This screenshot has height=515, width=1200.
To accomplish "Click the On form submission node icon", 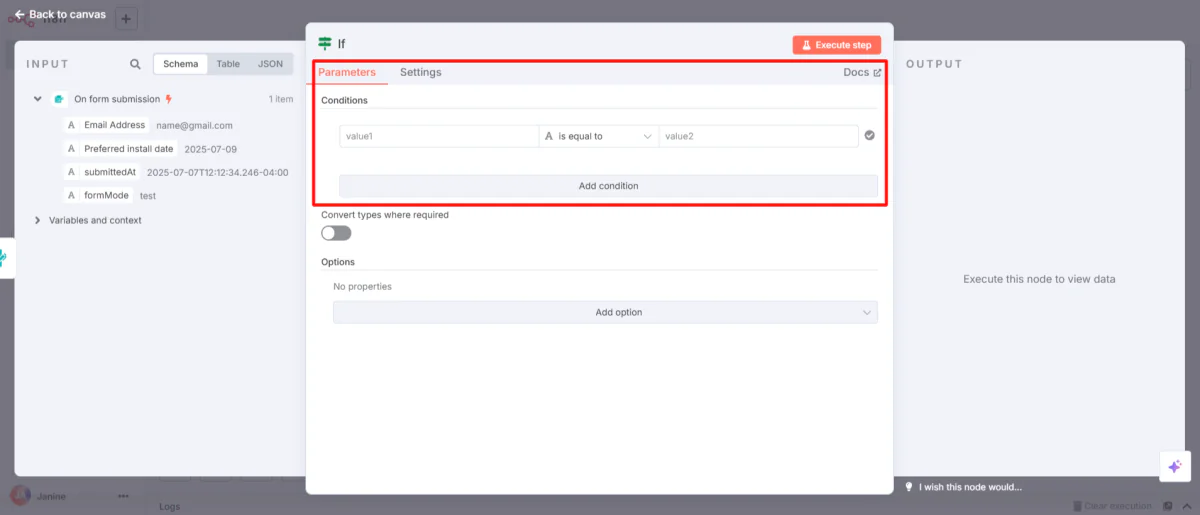I will [60, 99].
